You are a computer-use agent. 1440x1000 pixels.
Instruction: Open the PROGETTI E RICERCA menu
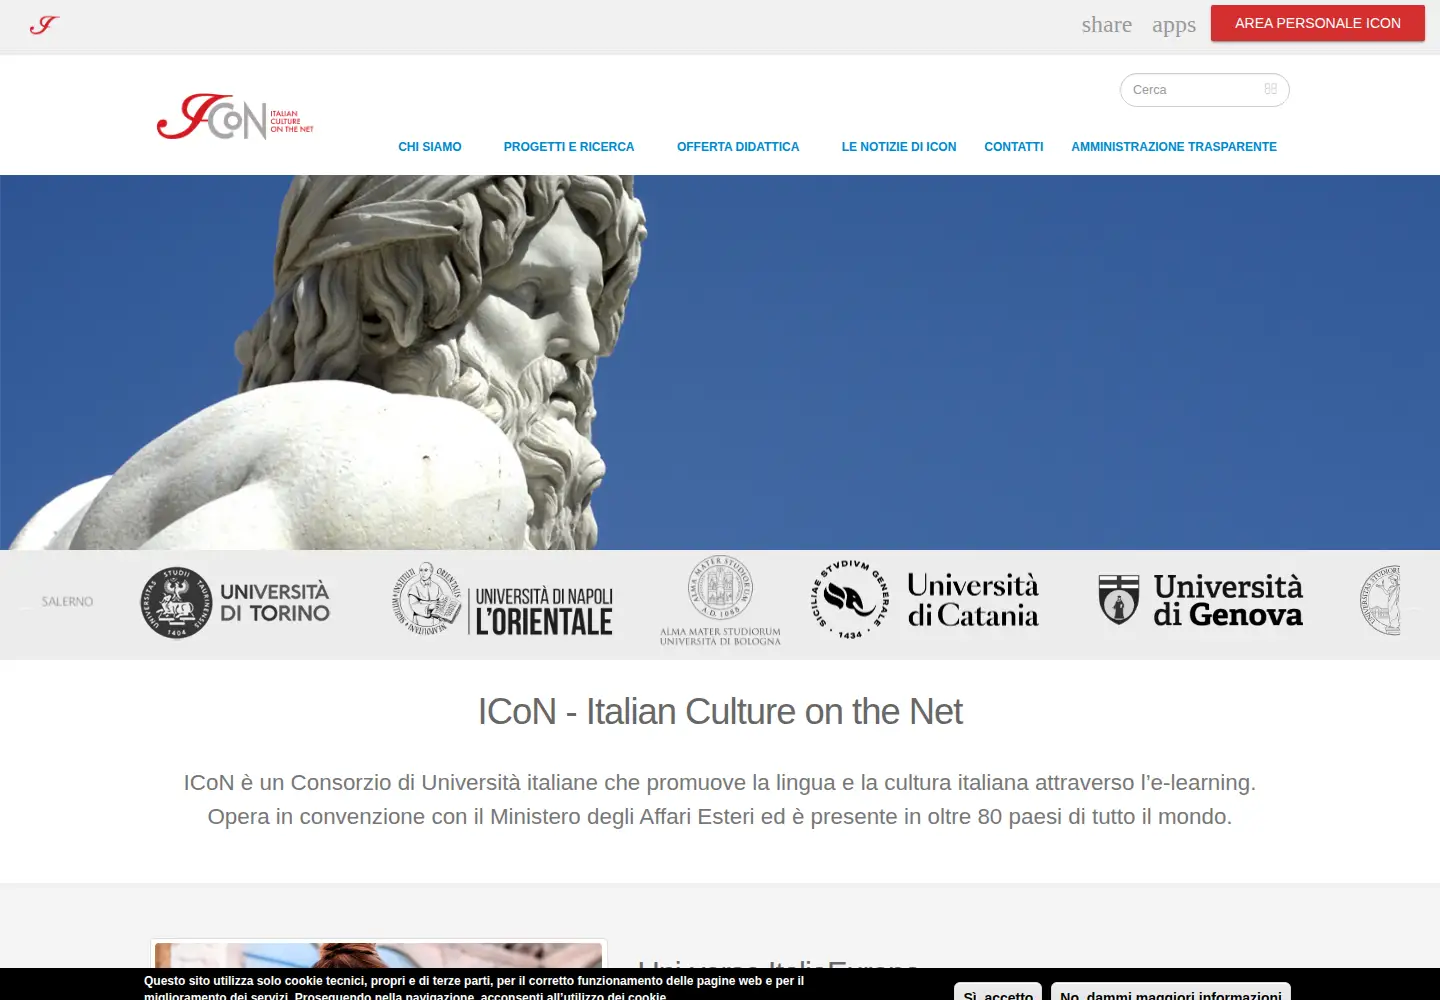(x=569, y=147)
